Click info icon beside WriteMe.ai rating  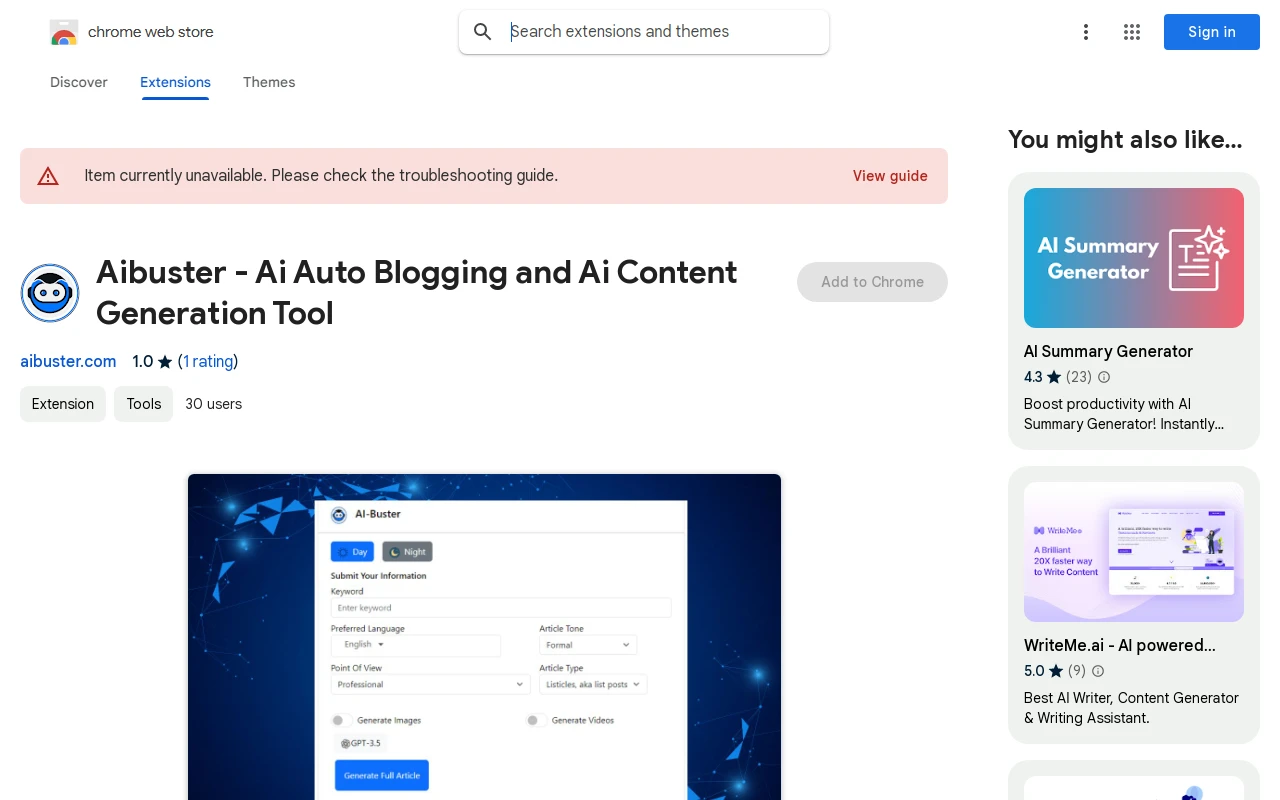tap(1098, 671)
